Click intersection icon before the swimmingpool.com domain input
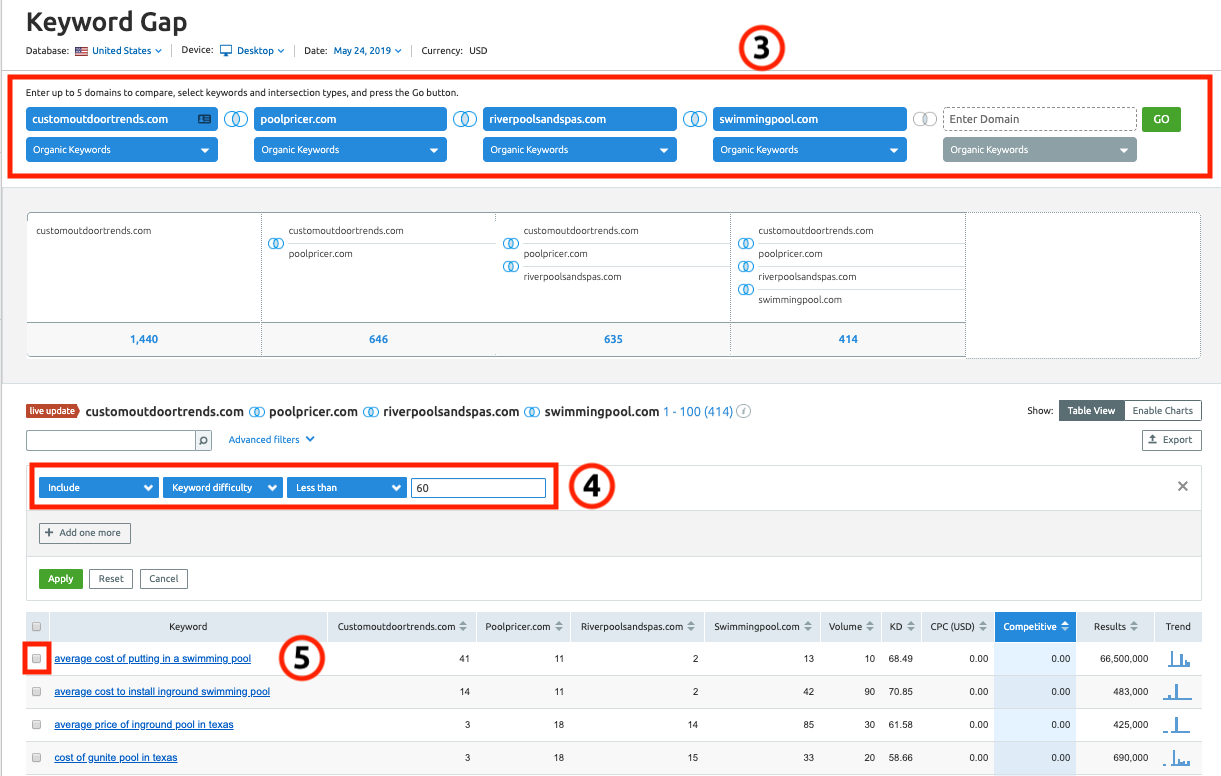 [x=695, y=119]
